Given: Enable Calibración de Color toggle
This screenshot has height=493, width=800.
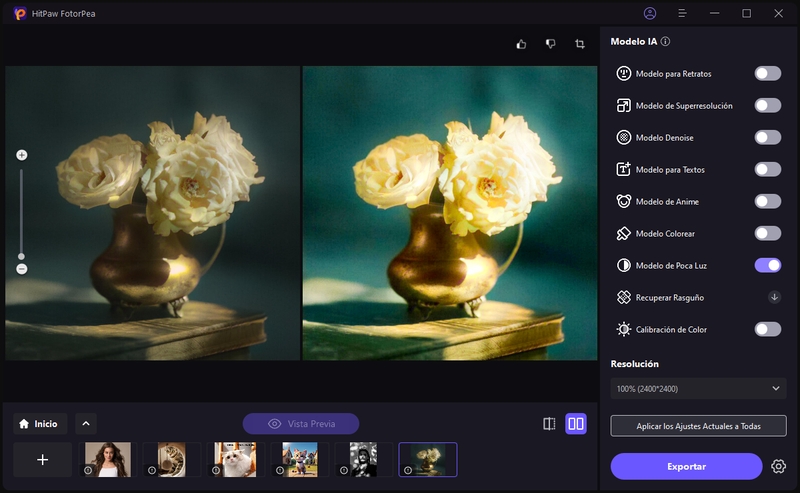Looking at the screenshot, I should click(768, 329).
